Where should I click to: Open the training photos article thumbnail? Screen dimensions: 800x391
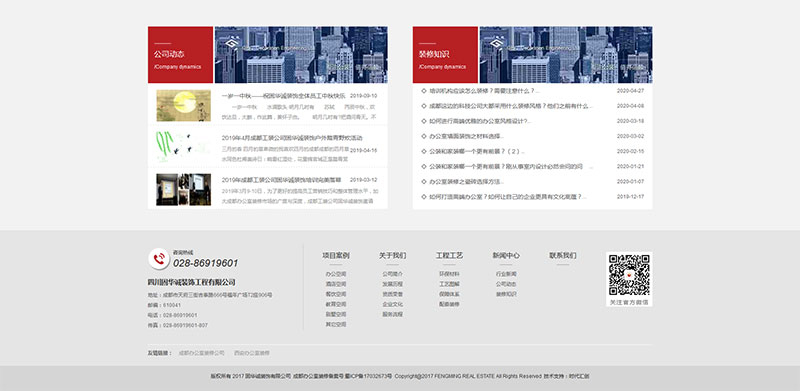pos(184,189)
